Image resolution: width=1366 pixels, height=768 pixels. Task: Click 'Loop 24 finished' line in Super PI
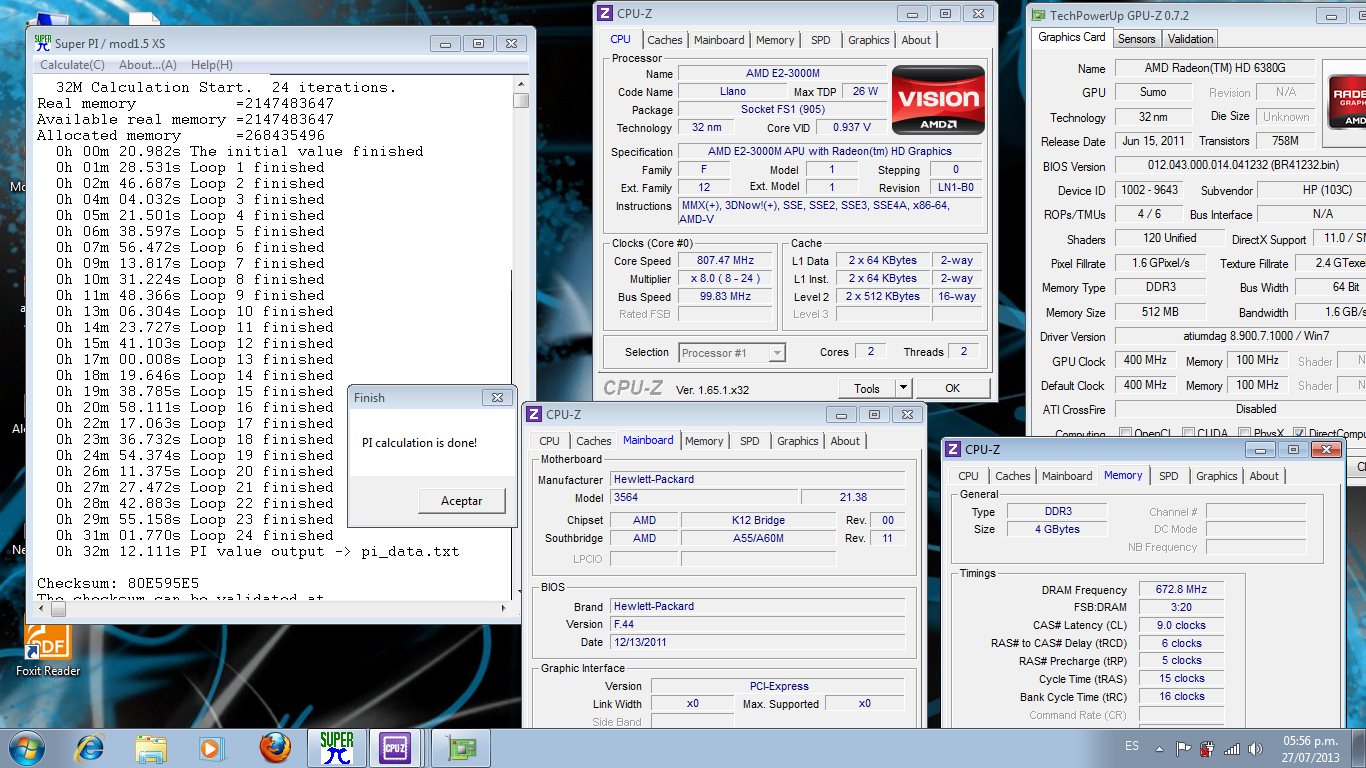[x=194, y=535]
